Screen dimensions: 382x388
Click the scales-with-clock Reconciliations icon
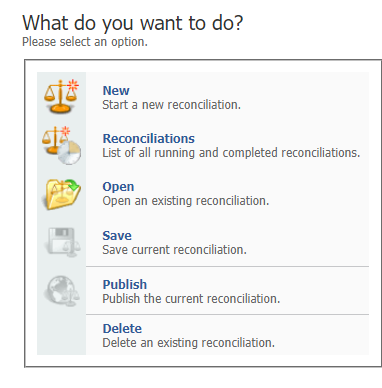click(61, 145)
